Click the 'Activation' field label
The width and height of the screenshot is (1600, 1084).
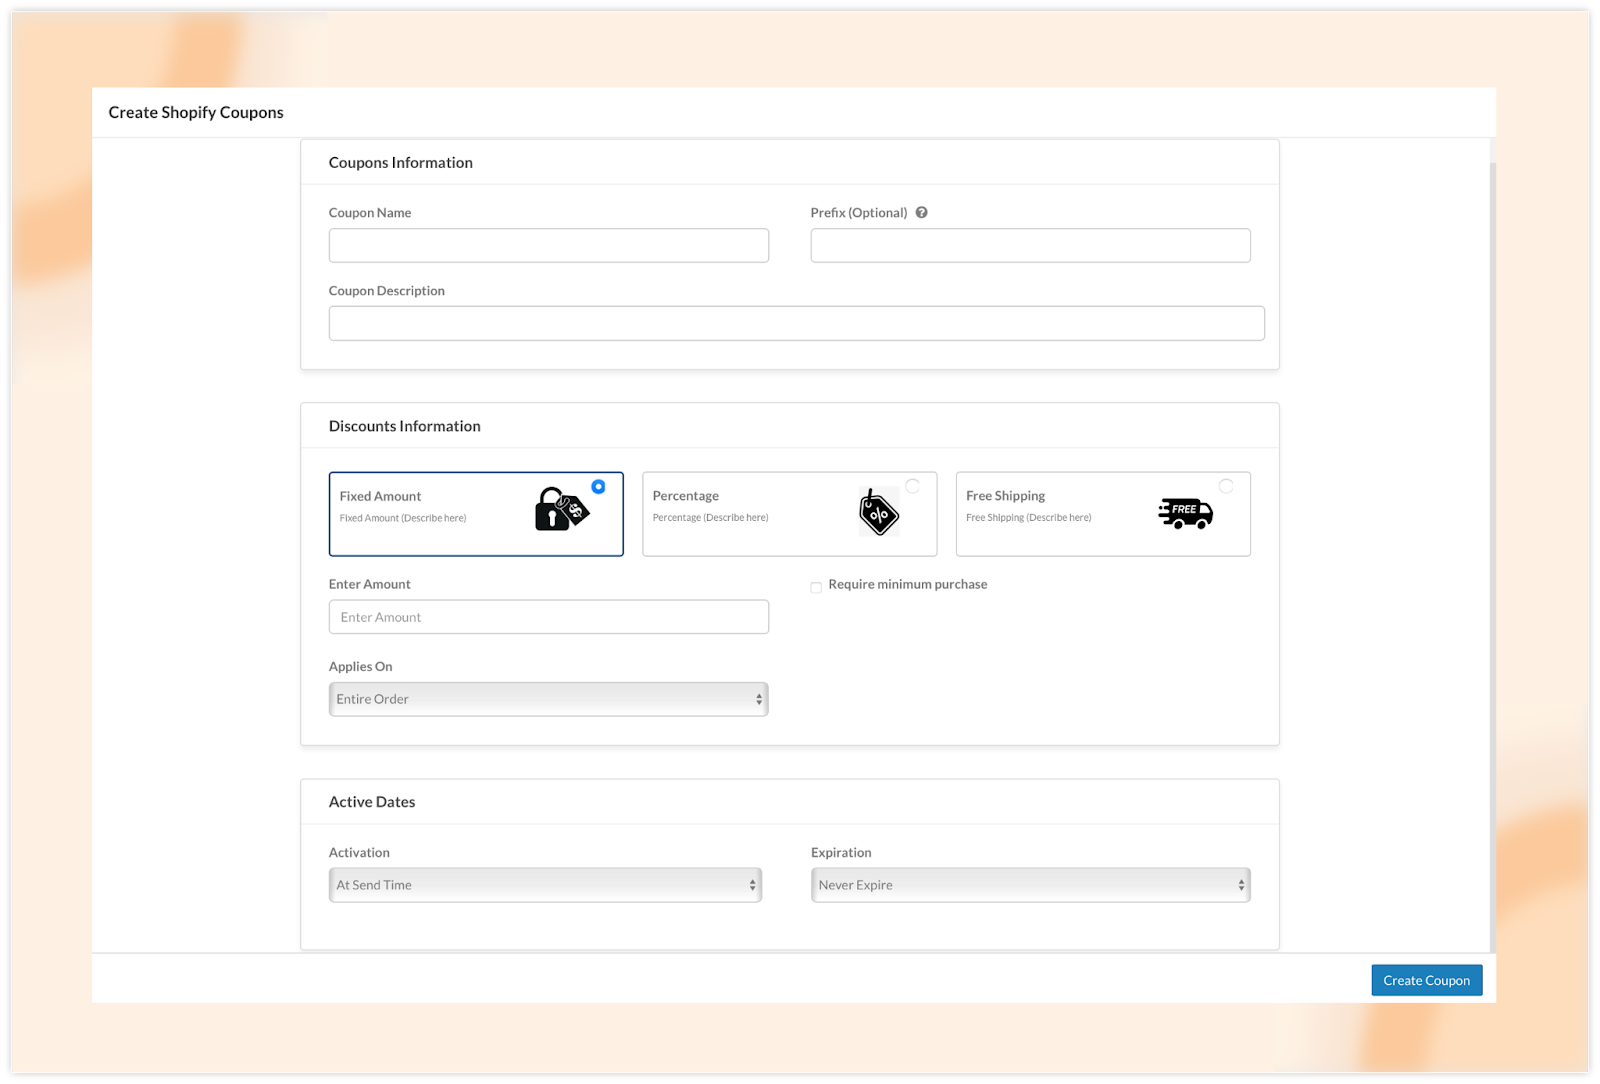pyautogui.click(x=359, y=853)
